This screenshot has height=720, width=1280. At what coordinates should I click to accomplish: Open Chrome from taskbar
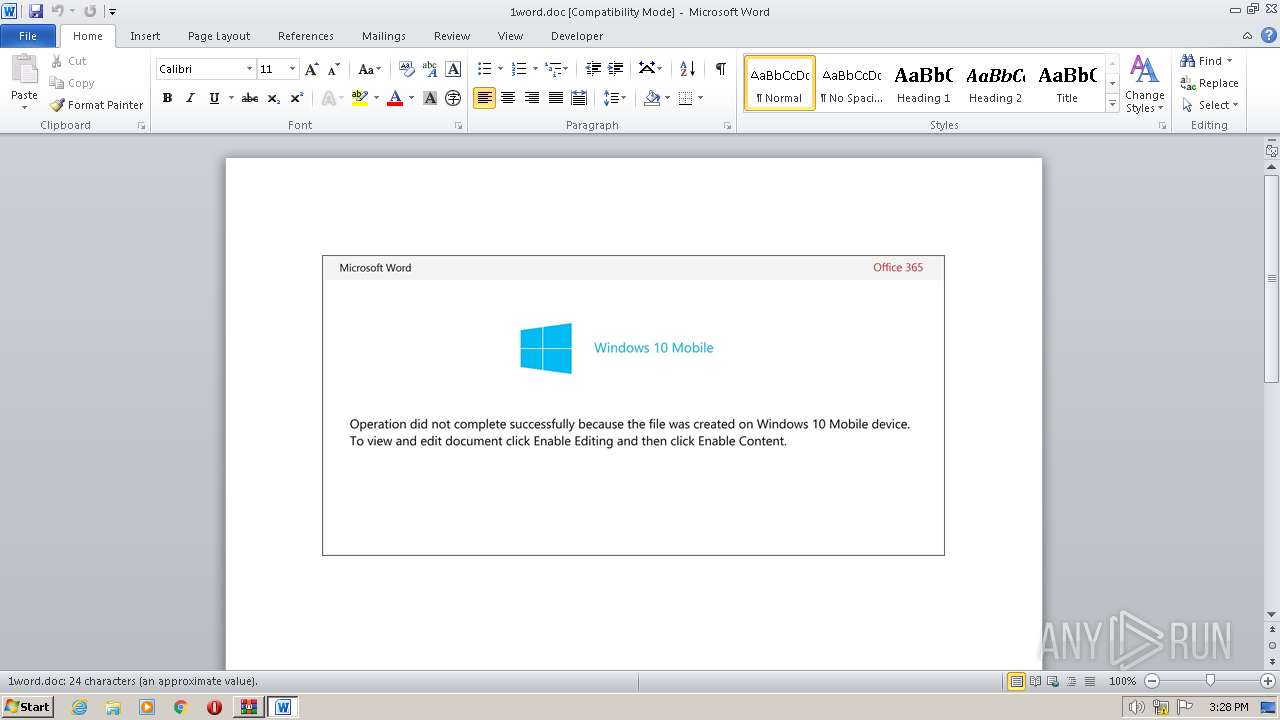pos(180,707)
